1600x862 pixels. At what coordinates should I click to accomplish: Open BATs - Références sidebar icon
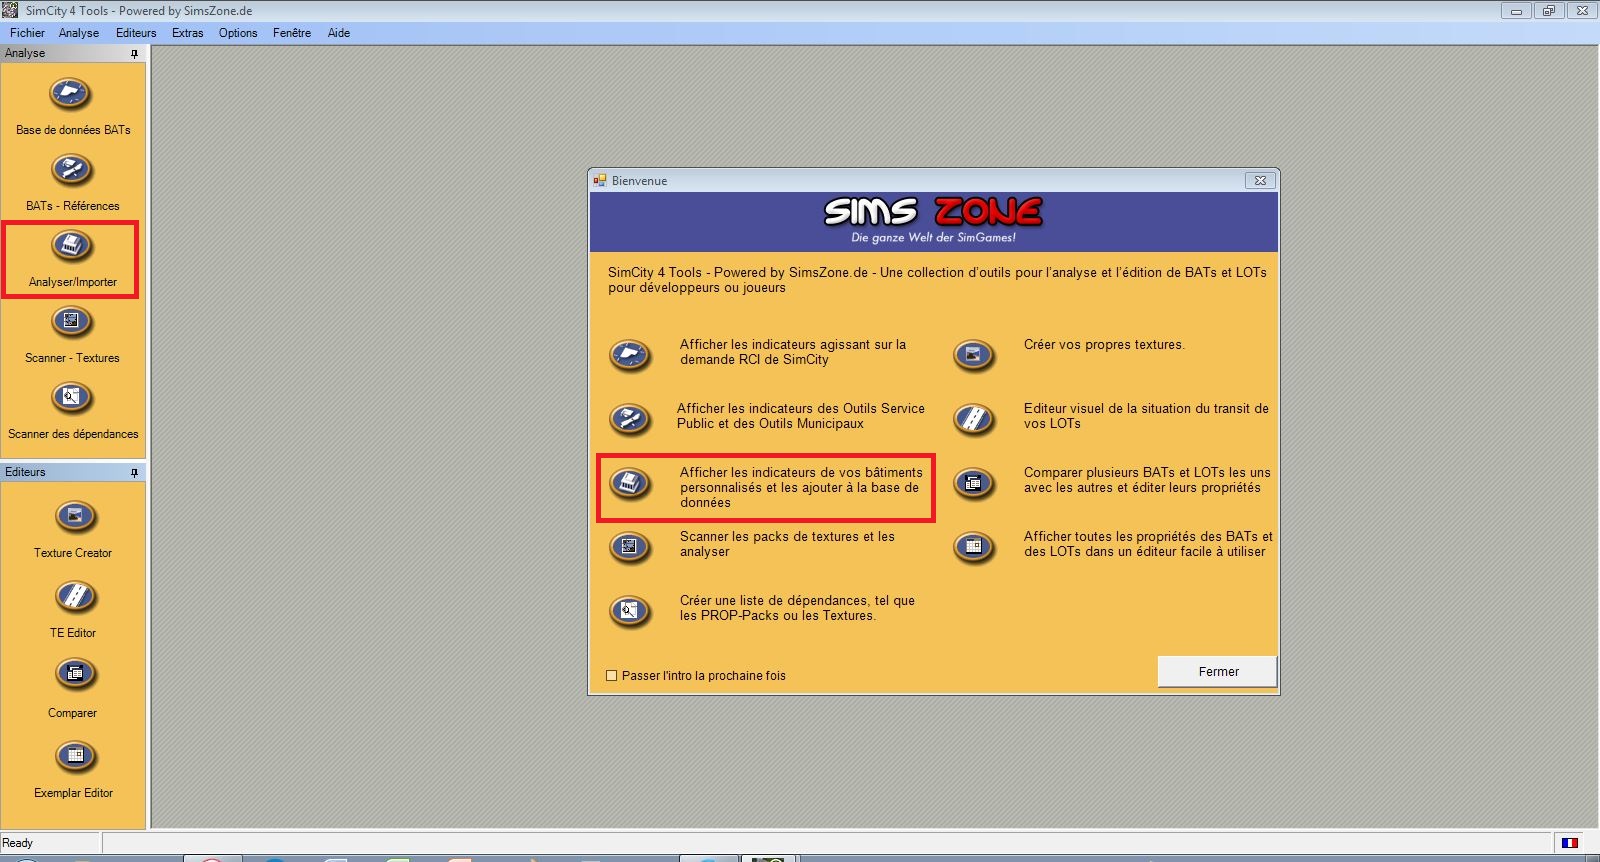[71, 170]
